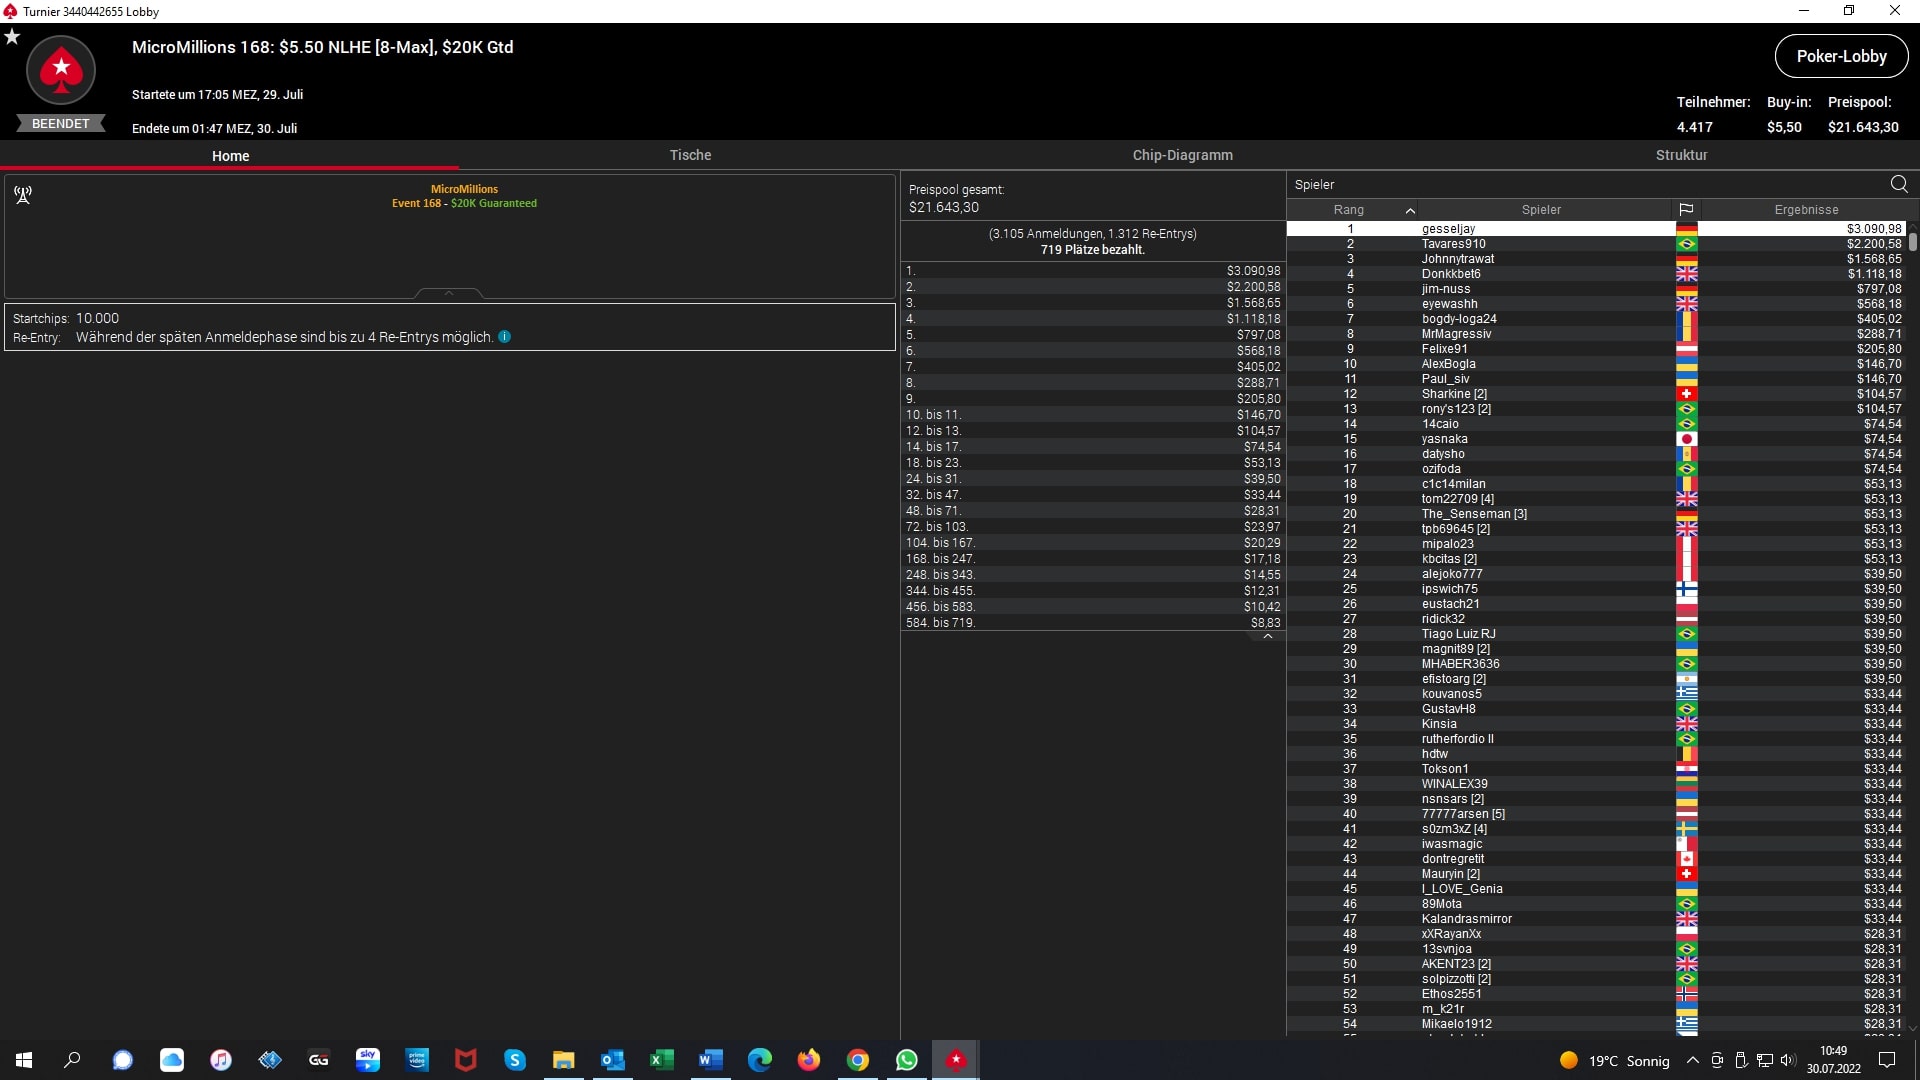
Task: Sort by the Ergebnisse column header
Action: pyautogui.click(x=1806, y=210)
